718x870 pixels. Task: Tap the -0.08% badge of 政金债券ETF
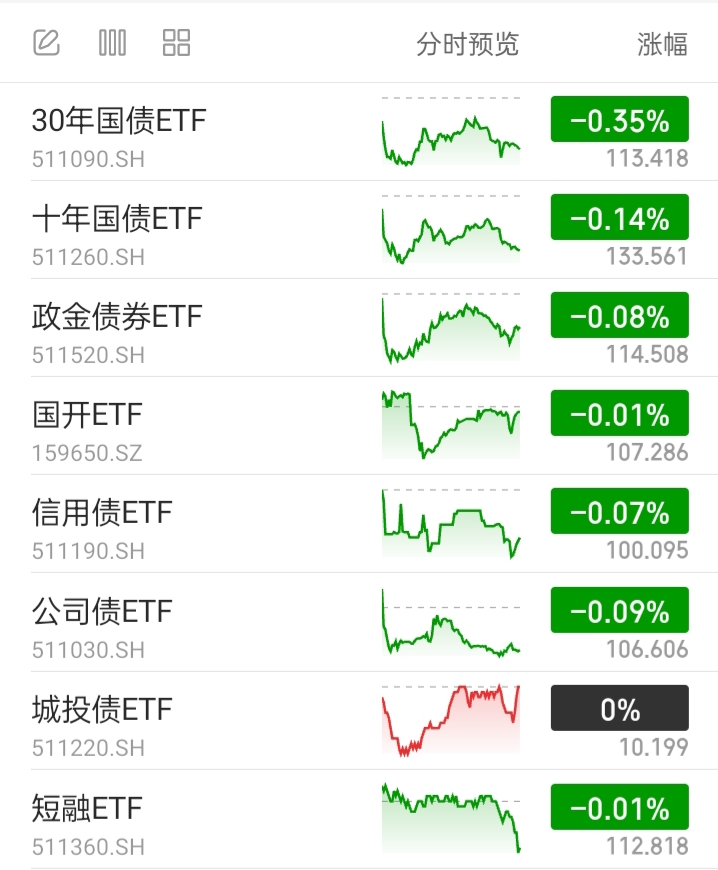620,315
